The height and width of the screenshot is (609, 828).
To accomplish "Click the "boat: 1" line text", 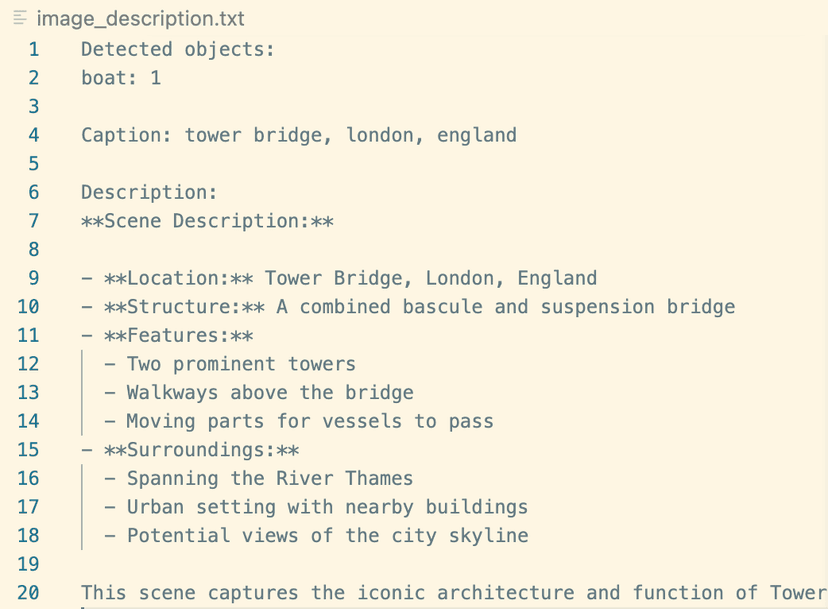I will pyautogui.click(x=121, y=78).
